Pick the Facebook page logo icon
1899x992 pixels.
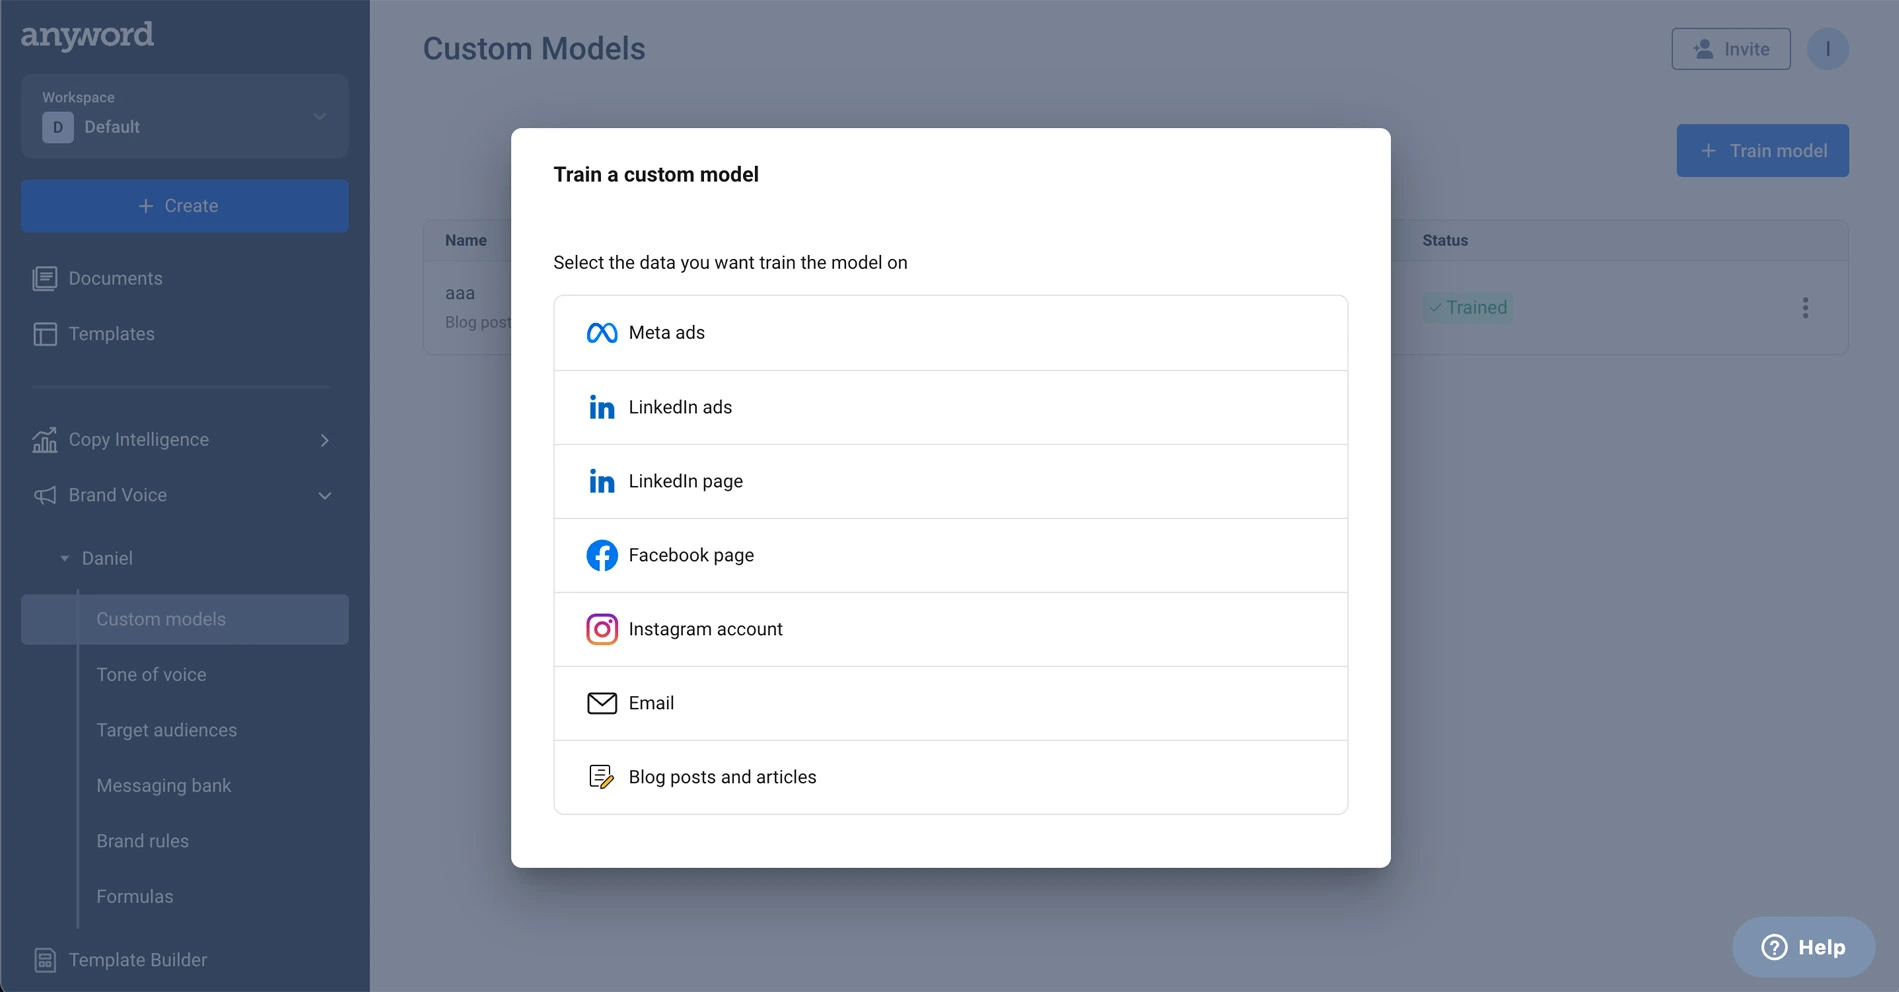[601, 555]
